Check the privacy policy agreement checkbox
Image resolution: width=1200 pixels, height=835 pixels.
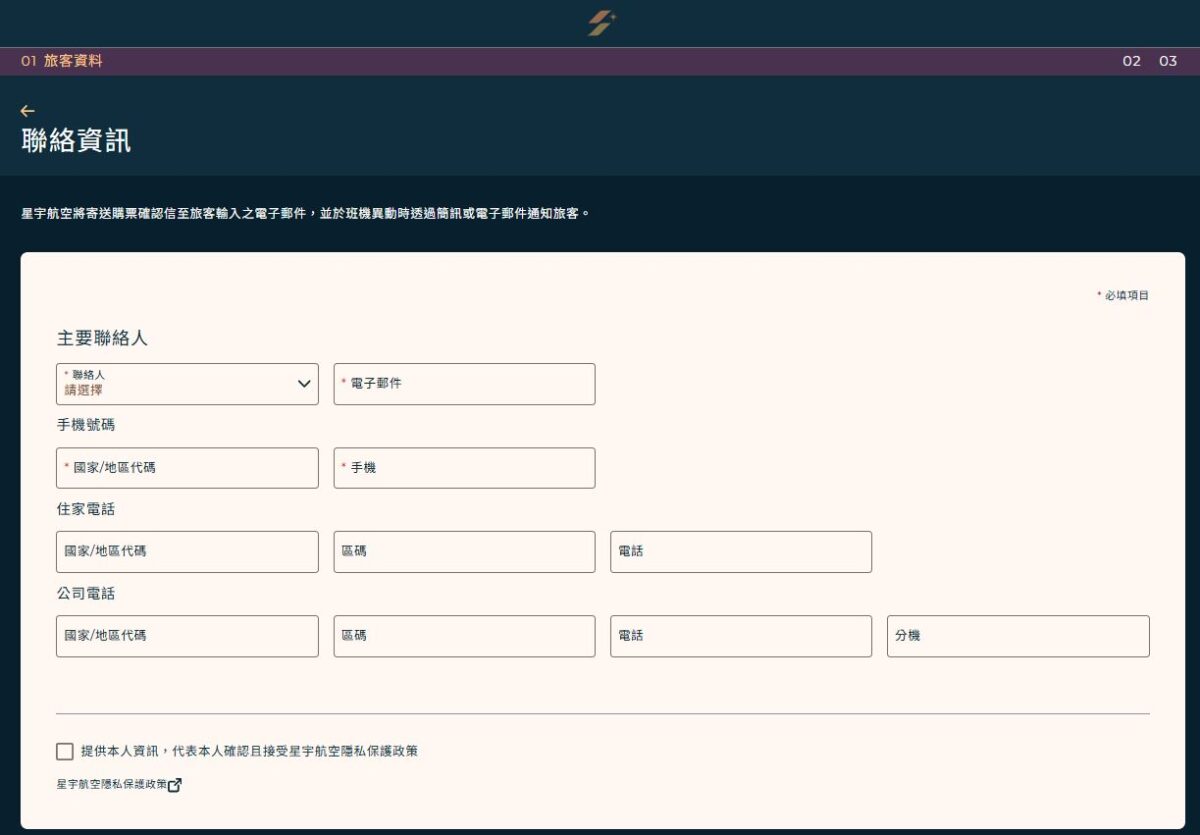(x=65, y=751)
